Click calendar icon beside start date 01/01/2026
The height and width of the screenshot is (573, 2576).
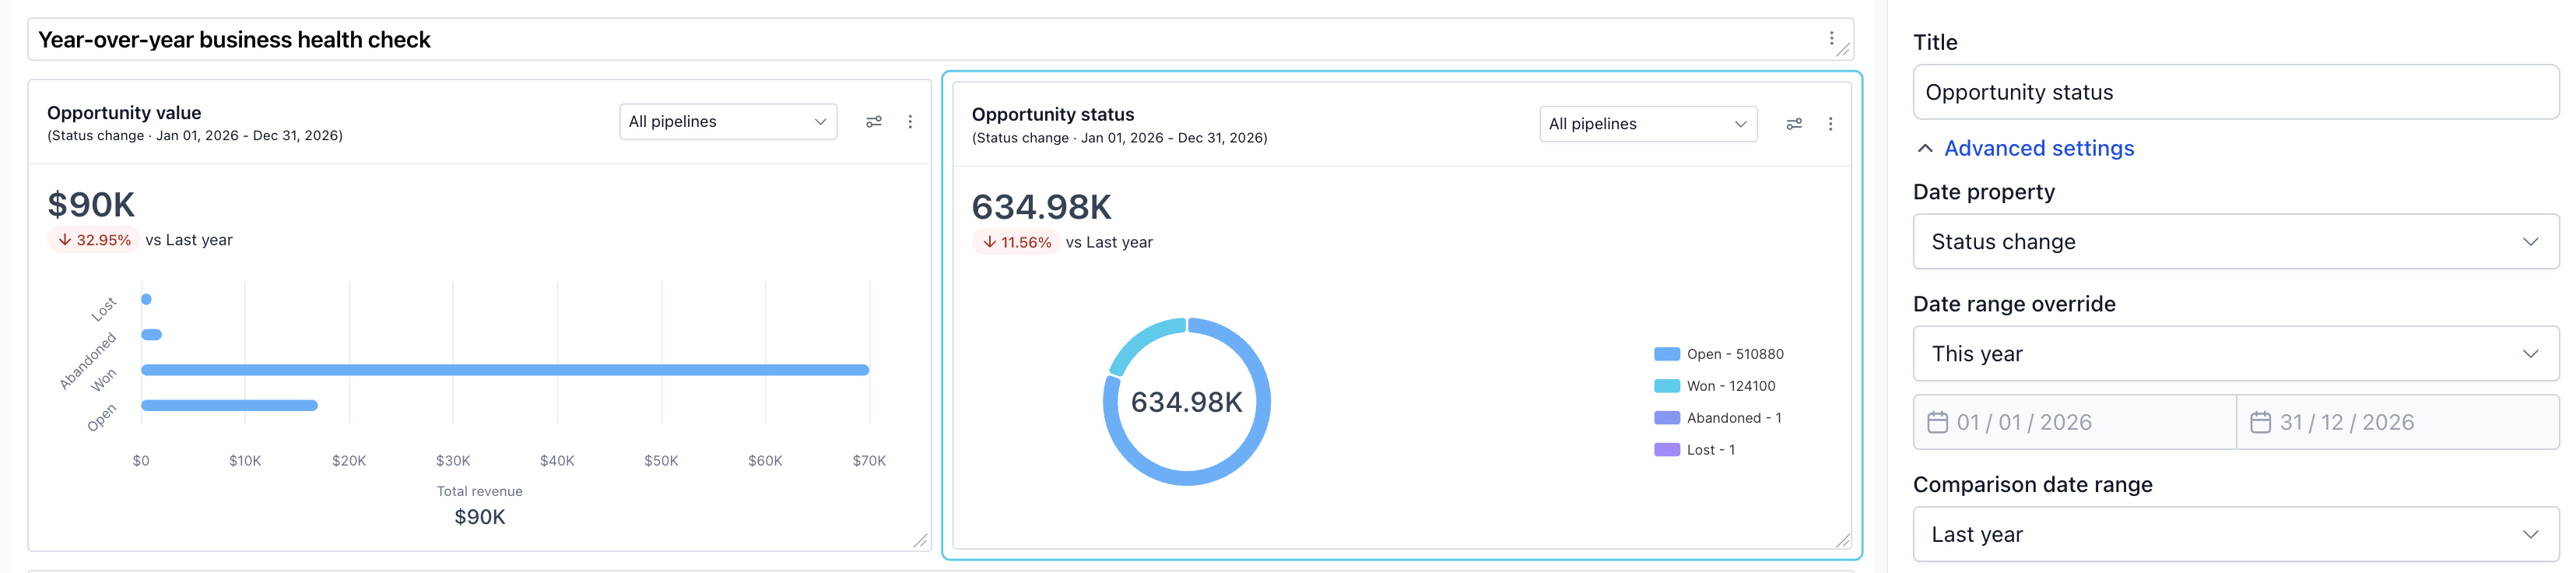pos(1937,422)
